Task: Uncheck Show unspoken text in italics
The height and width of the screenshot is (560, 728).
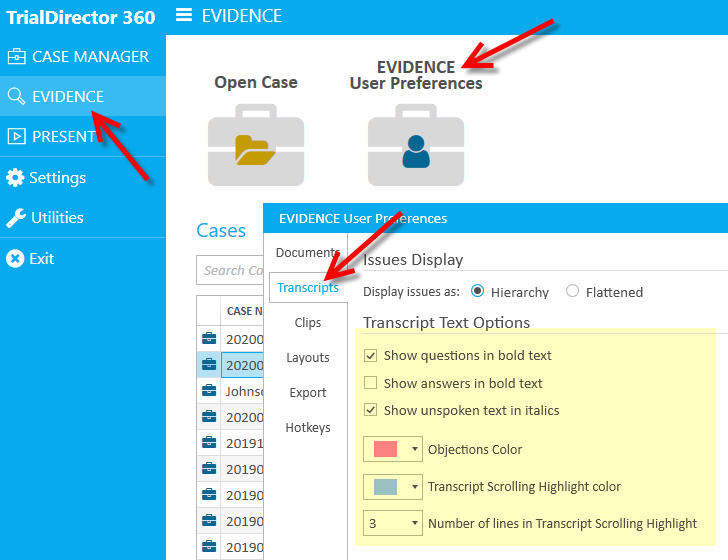Action: tap(370, 410)
